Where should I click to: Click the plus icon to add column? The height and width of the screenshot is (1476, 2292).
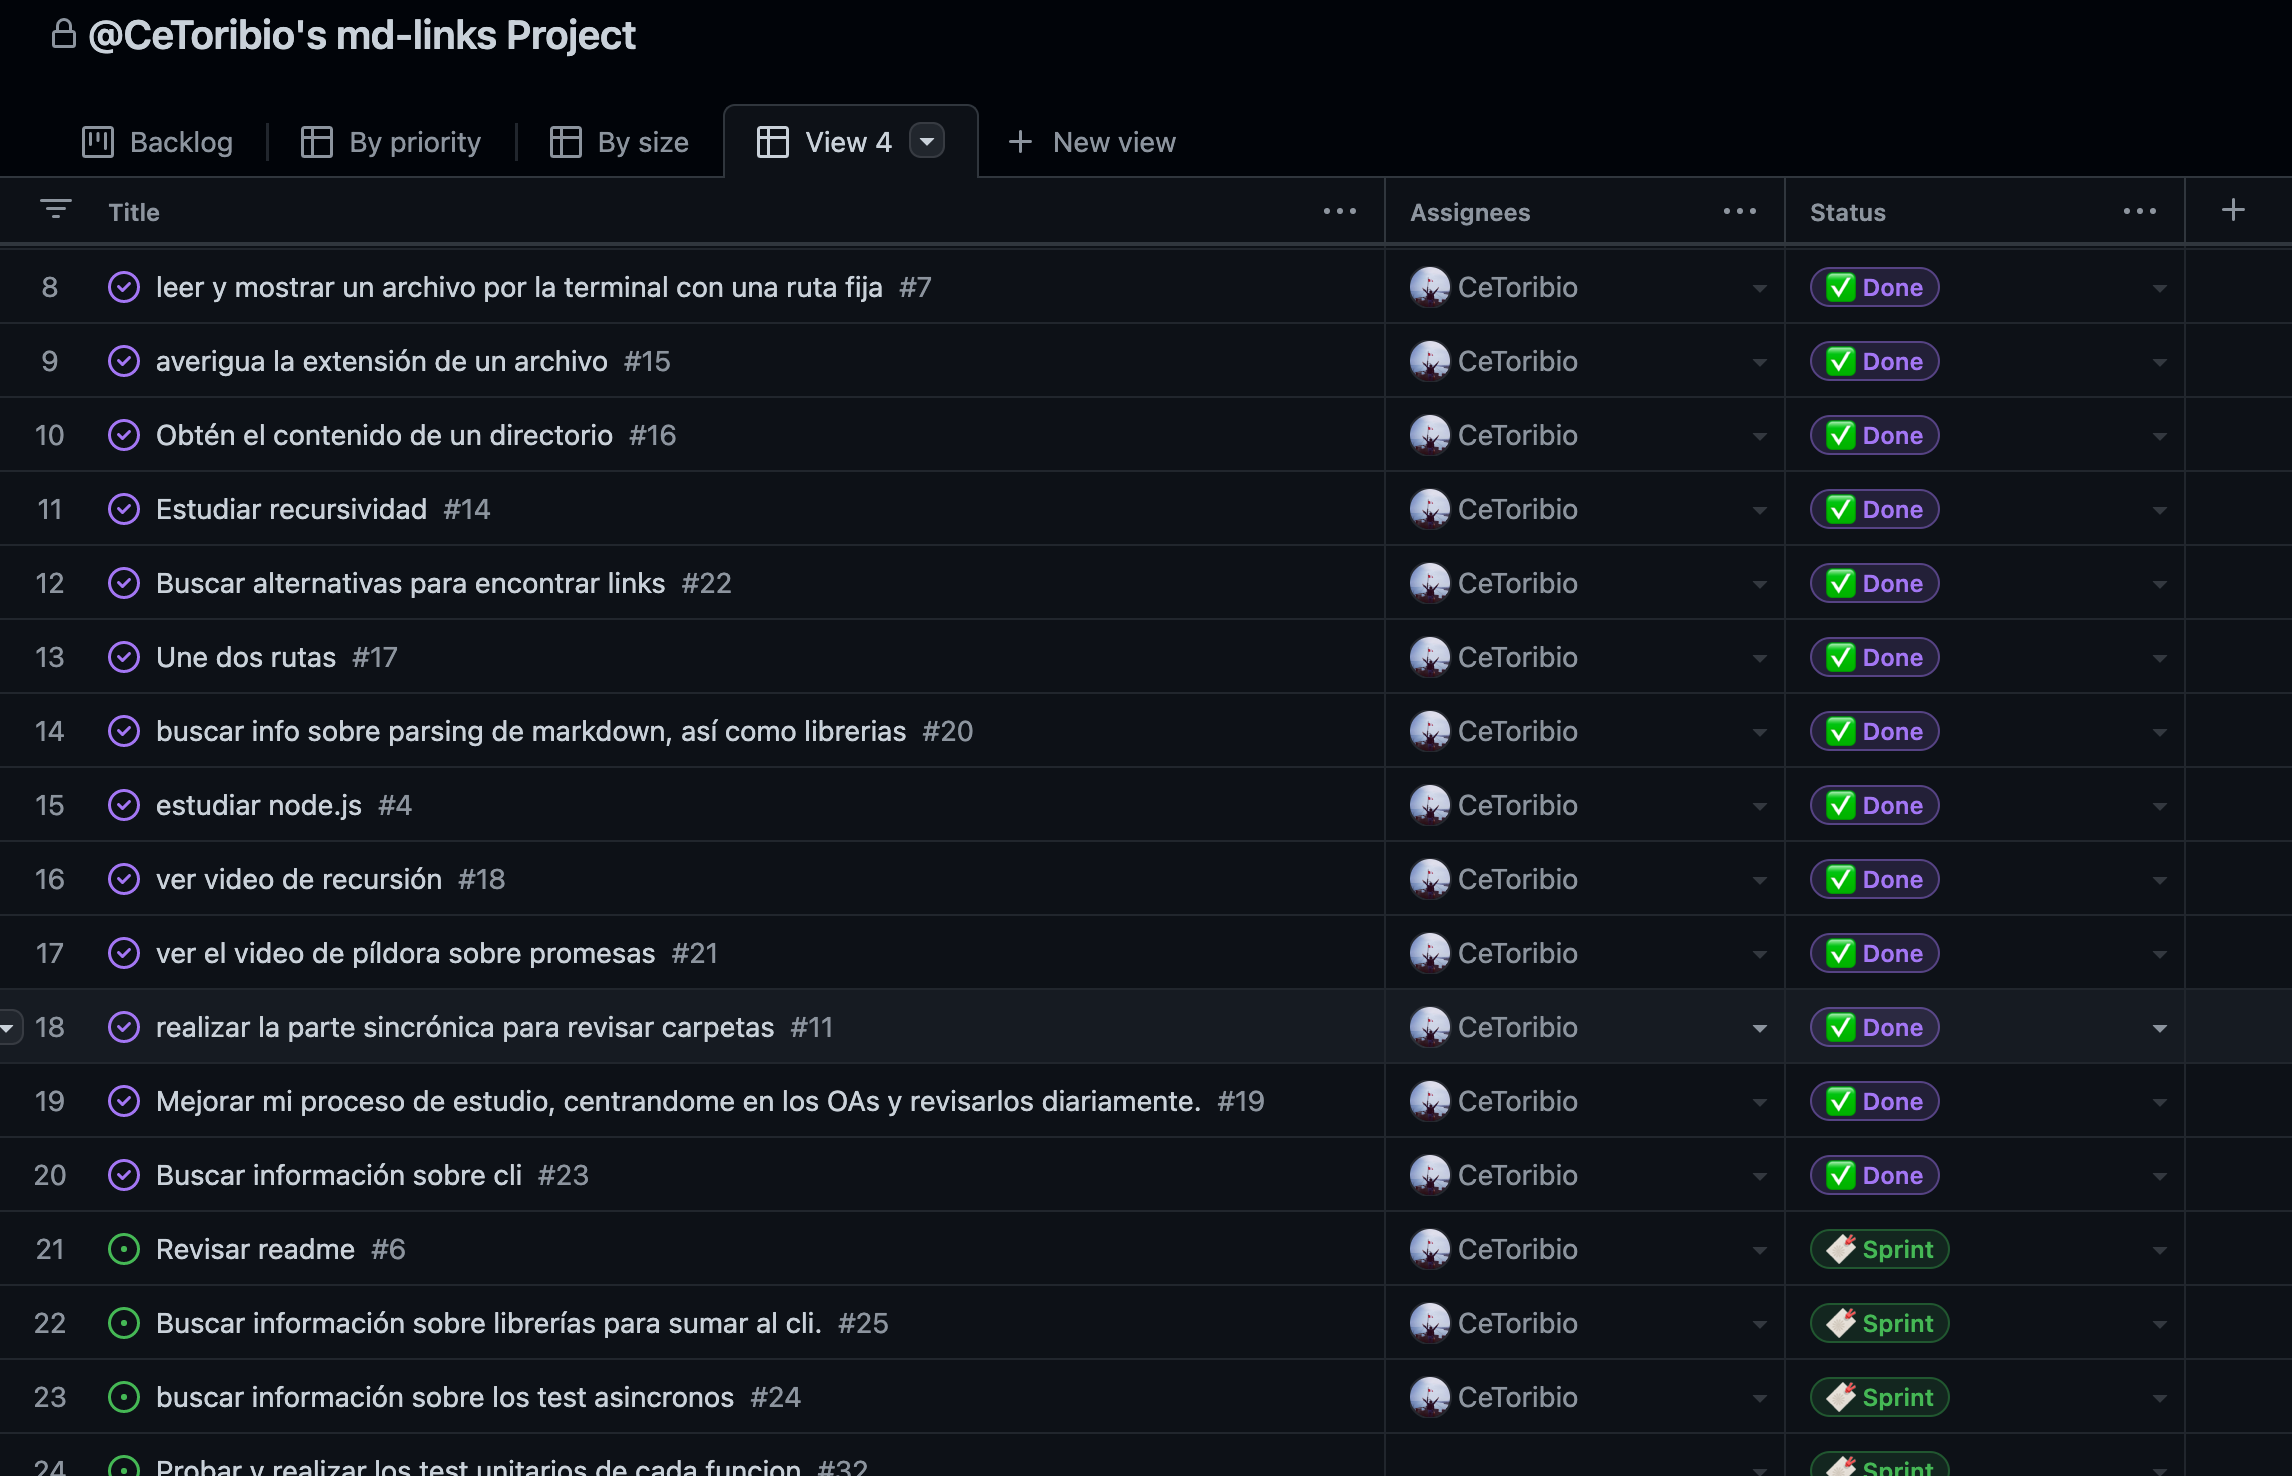tap(2233, 210)
